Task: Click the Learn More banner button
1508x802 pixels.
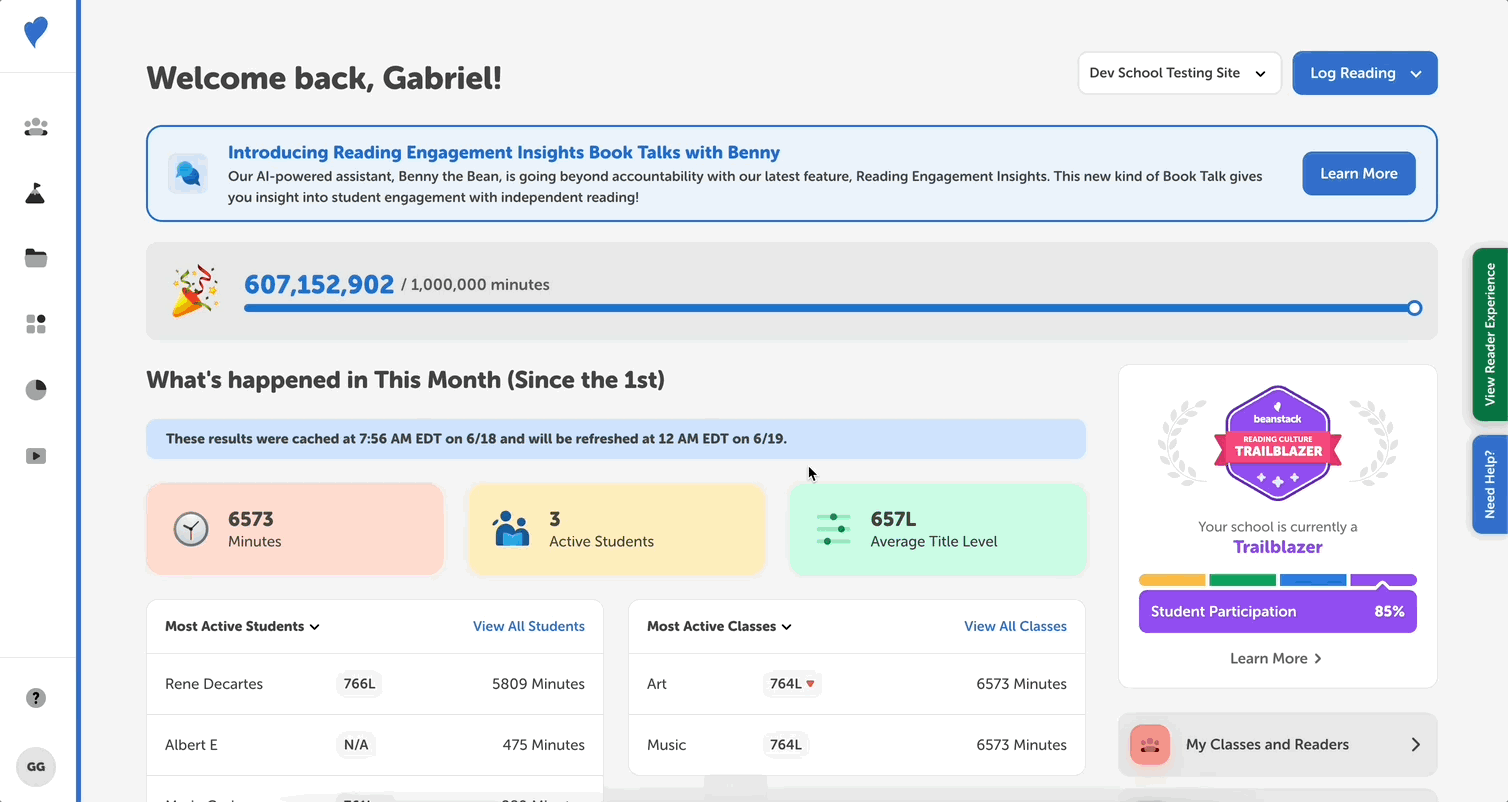Action: coord(1358,174)
